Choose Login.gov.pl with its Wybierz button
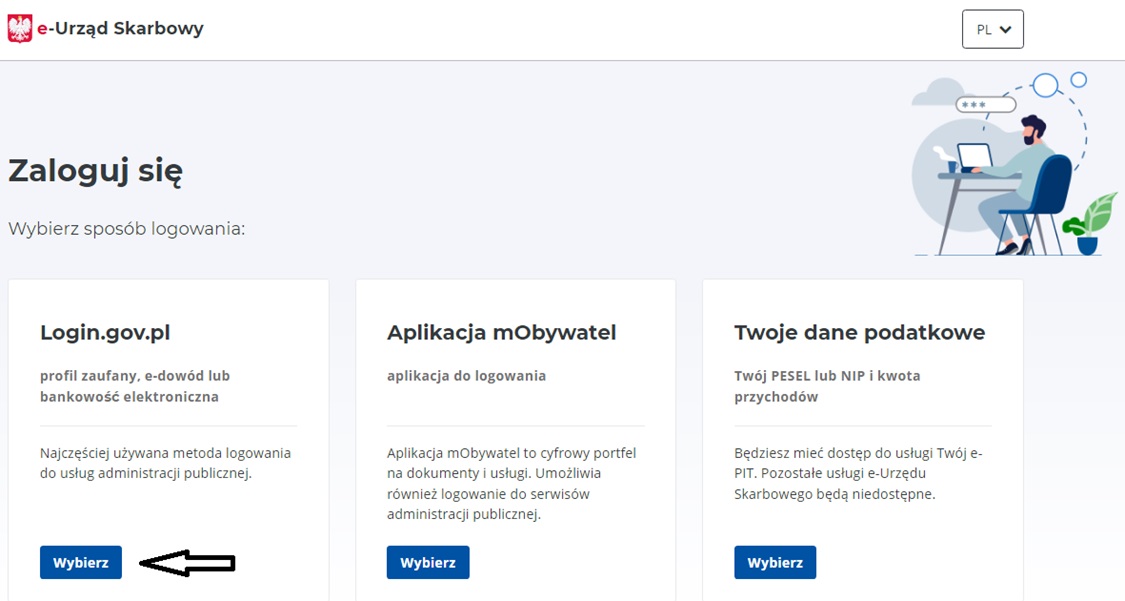Screen dimensions: 1125x601 (x=81, y=562)
